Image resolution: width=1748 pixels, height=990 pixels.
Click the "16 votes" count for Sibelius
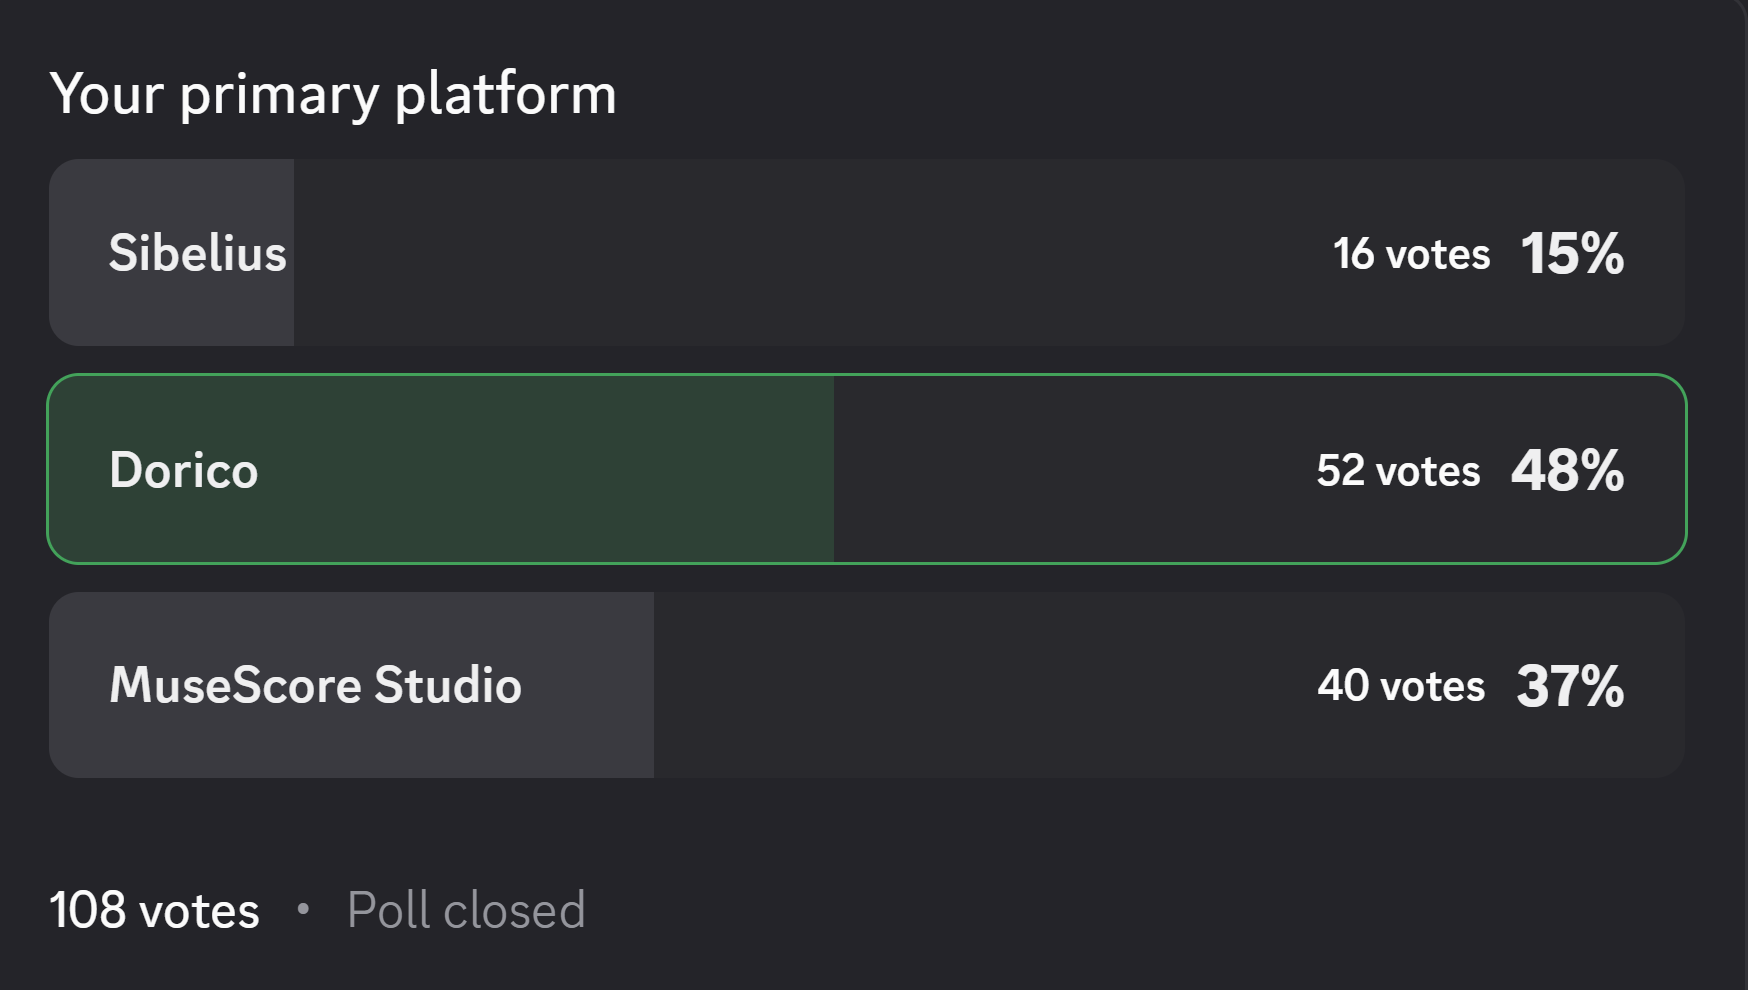point(1411,254)
